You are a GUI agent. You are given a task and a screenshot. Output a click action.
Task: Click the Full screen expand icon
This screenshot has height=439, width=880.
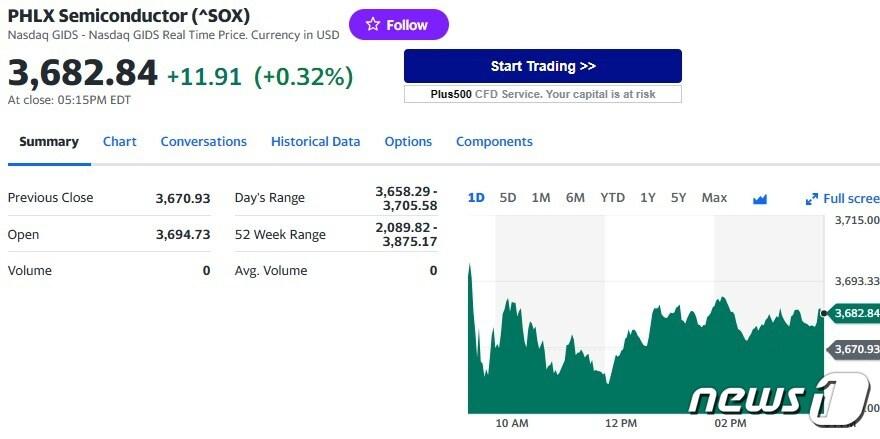pos(812,199)
